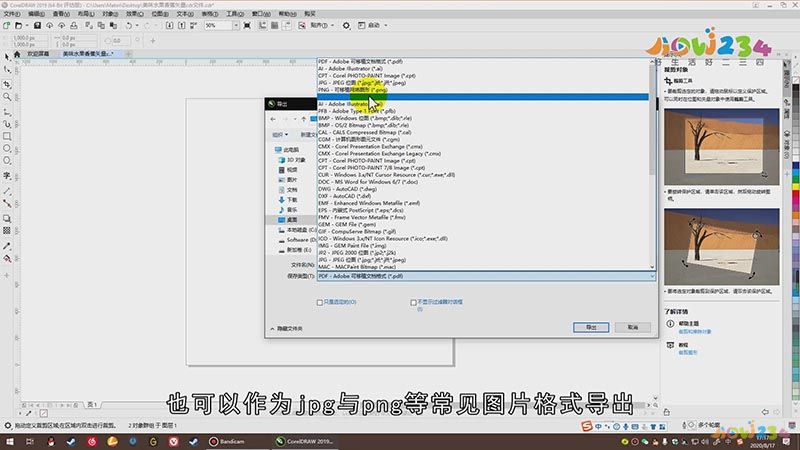800x450 pixels.
Task: Open the 文件 File menu
Action: [x=12, y=14]
